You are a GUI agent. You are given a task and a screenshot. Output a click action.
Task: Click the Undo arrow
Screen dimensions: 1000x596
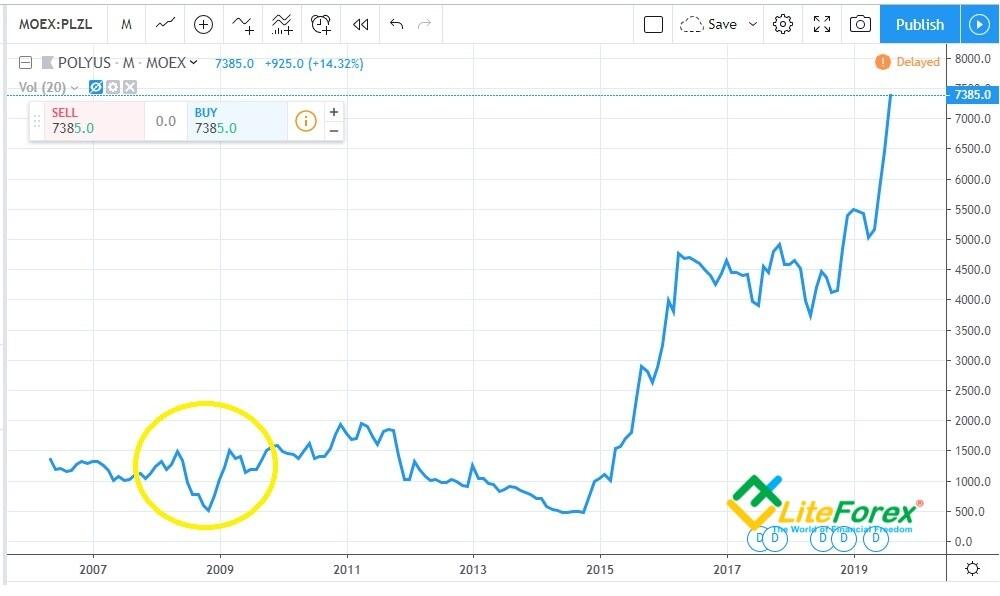click(x=397, y=24)
